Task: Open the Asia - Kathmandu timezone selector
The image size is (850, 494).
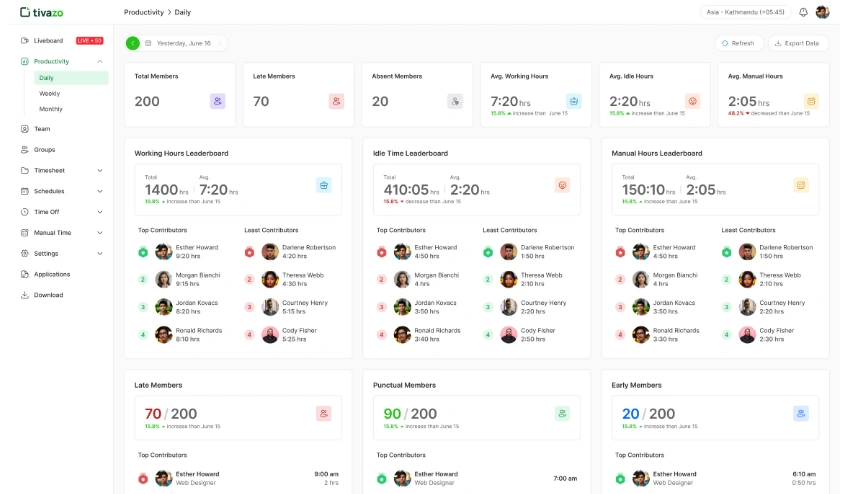Action: 746,12
